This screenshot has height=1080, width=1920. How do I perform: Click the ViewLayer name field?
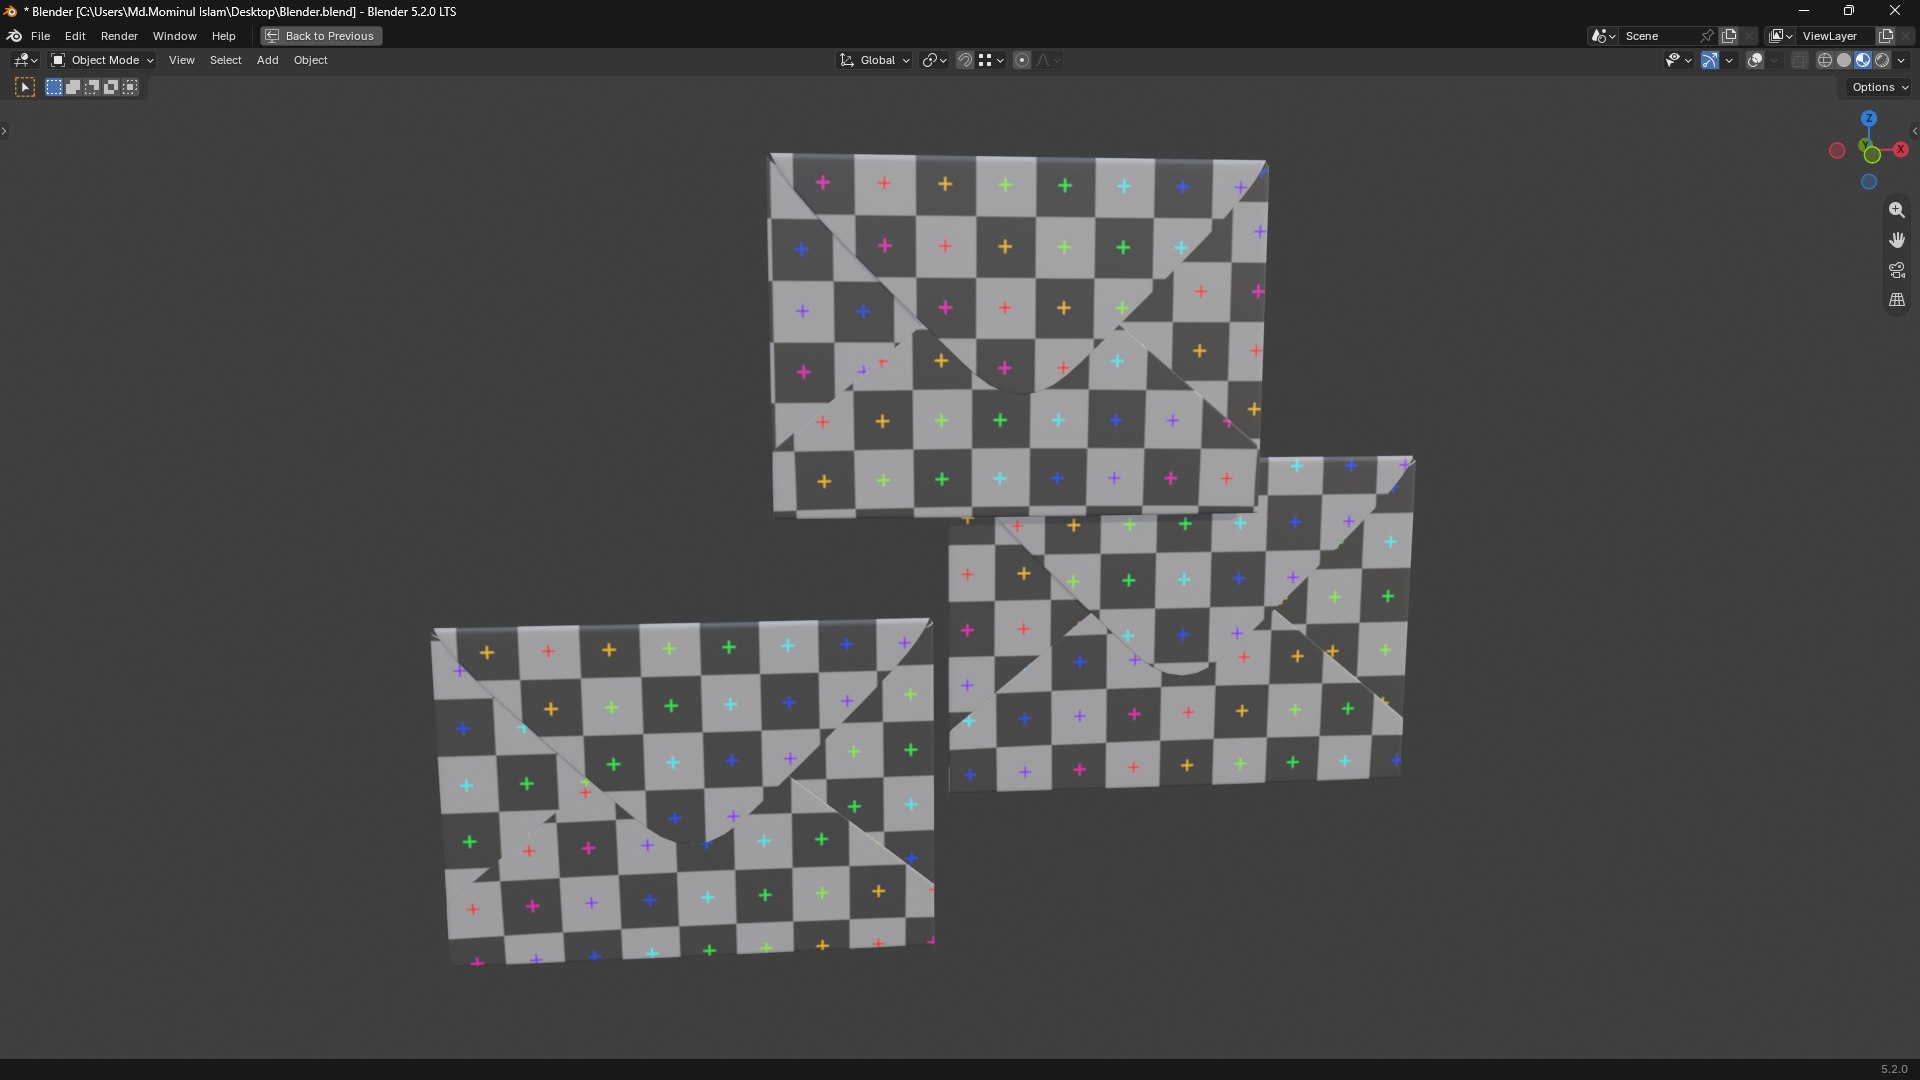(x=1835, y=36)
